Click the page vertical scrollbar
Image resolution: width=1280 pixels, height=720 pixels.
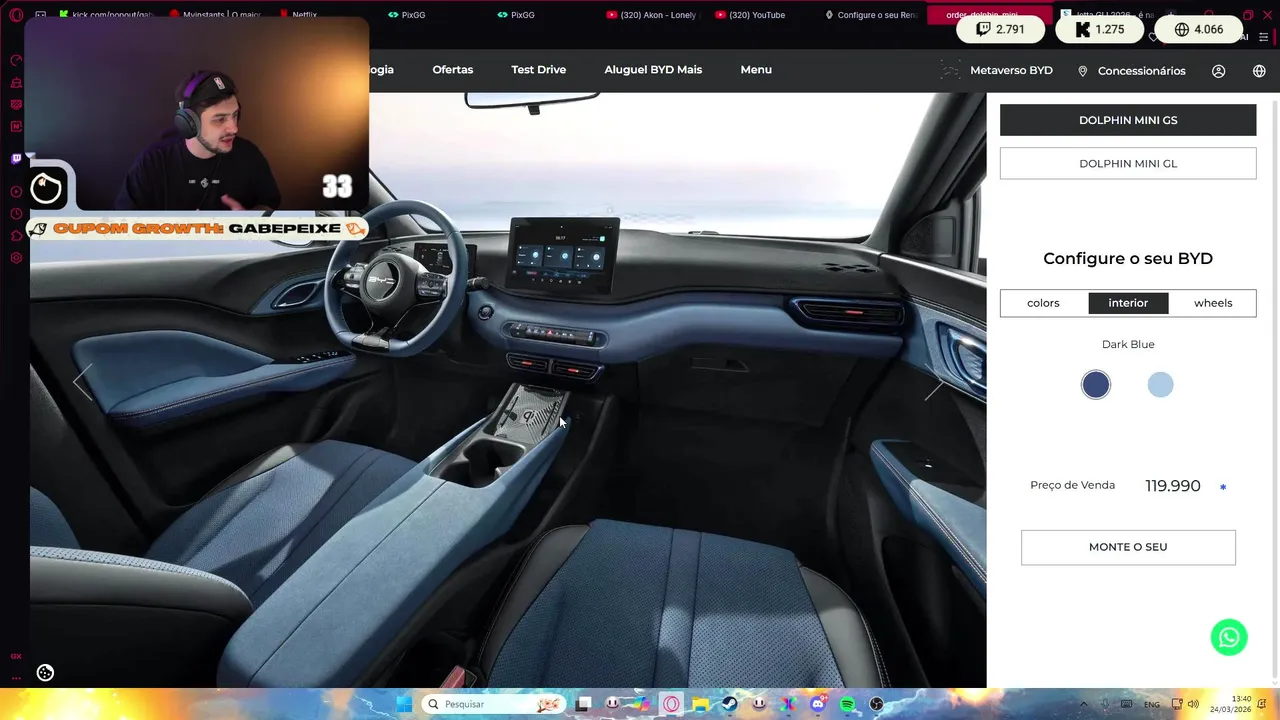(1275, 390)
